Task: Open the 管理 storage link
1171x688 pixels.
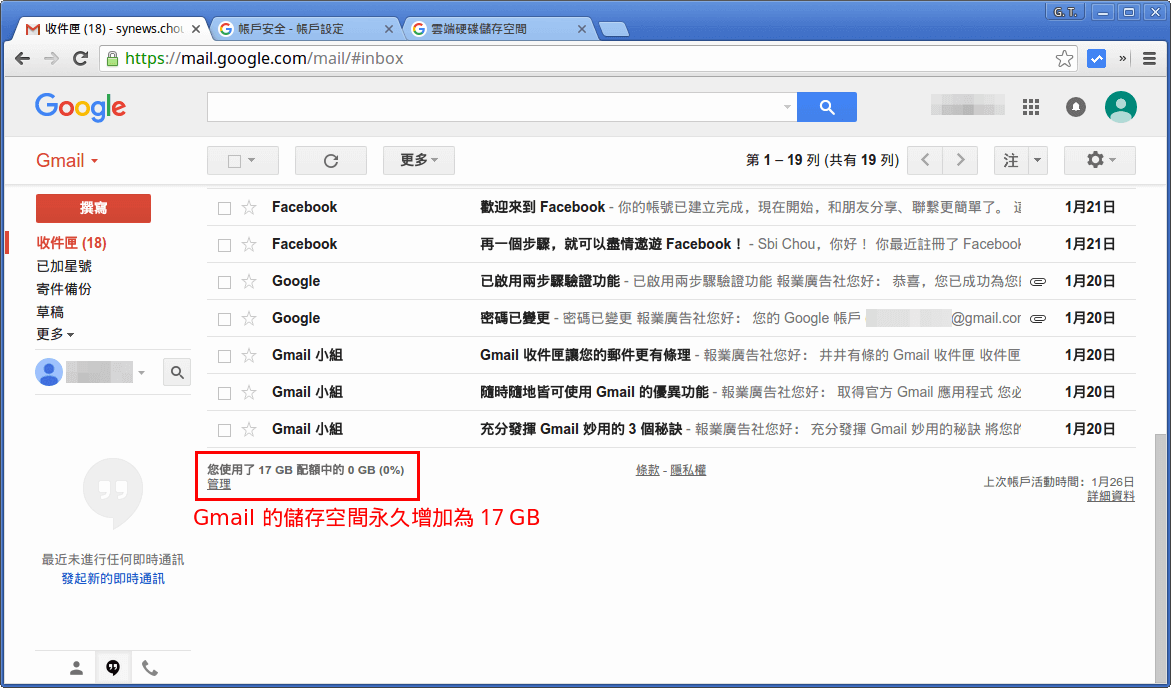Action: click(217, 484)
